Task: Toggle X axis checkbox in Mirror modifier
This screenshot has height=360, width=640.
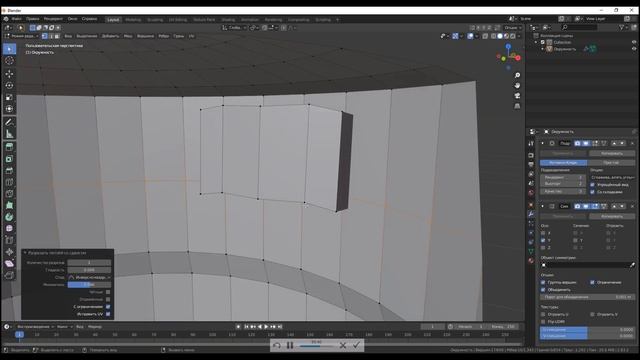Action: tap(543, 233)
